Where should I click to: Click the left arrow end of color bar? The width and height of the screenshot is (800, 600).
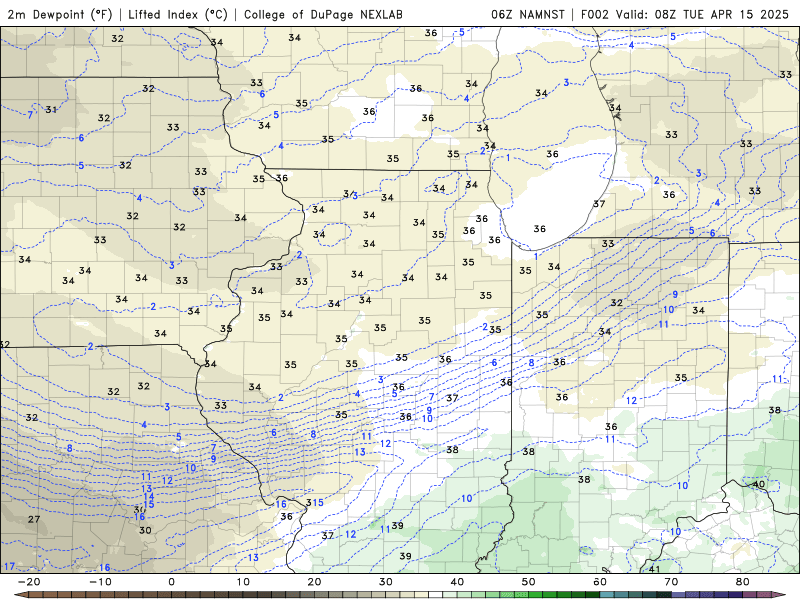click(x=20, y=595)
